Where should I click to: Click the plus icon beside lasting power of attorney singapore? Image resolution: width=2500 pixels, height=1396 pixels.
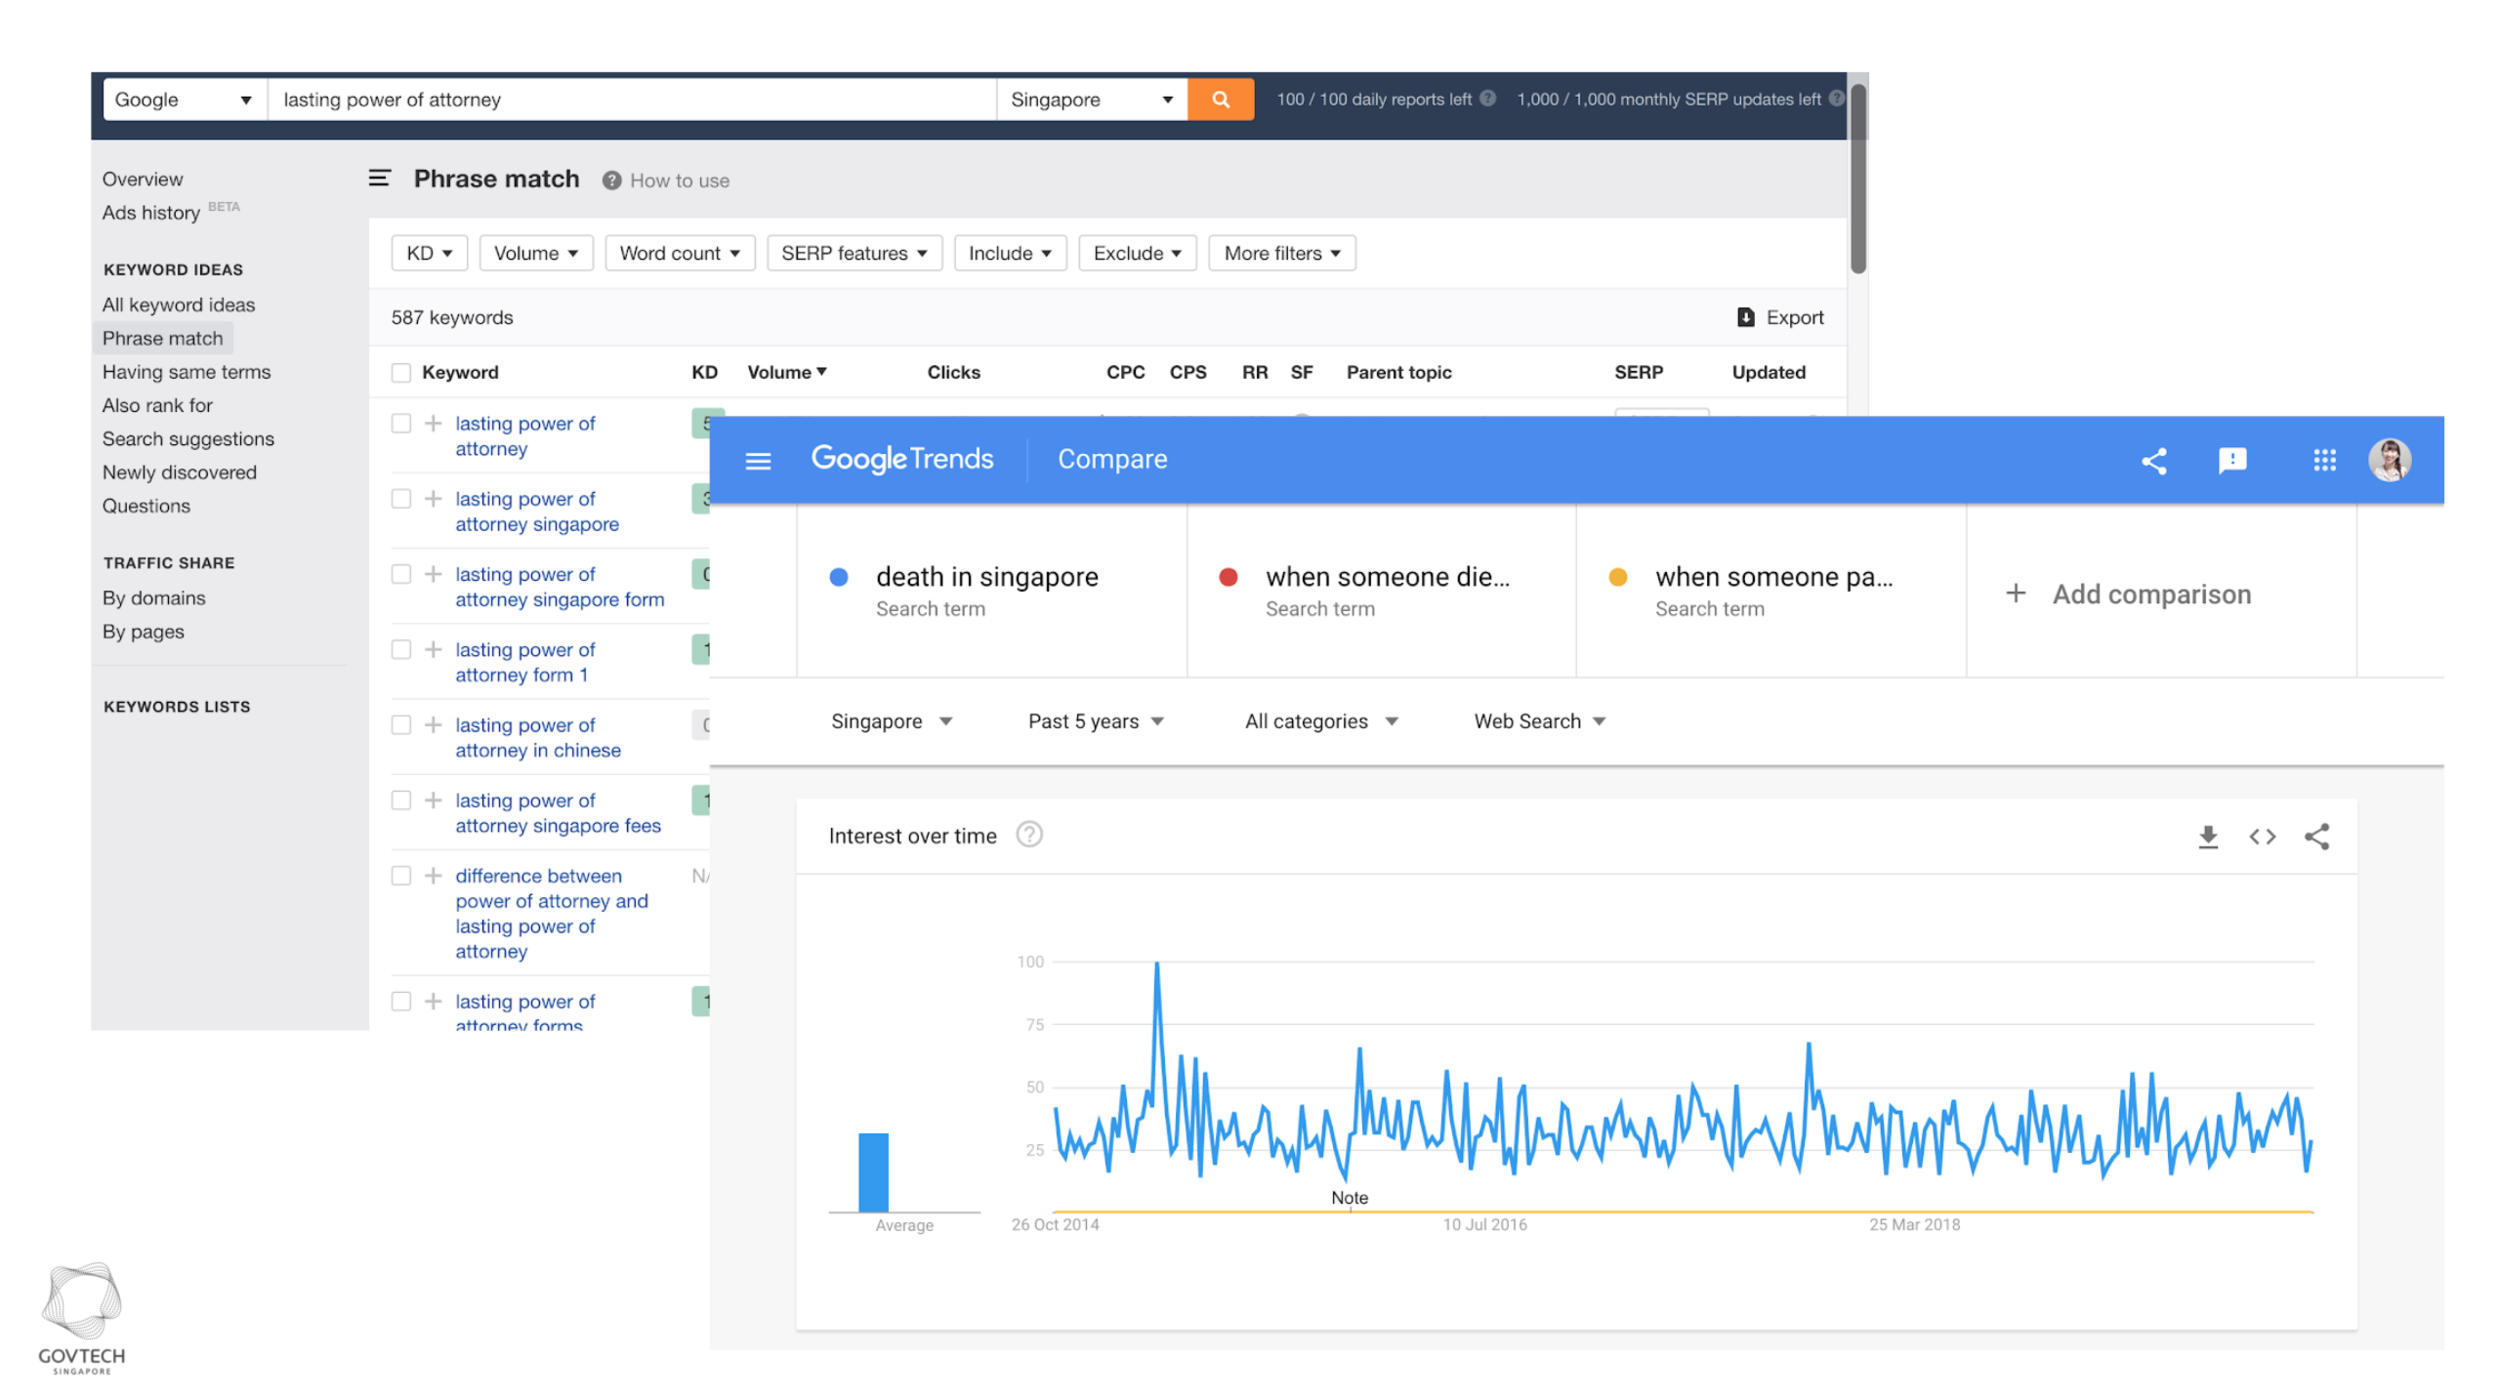tap(433, 498)
